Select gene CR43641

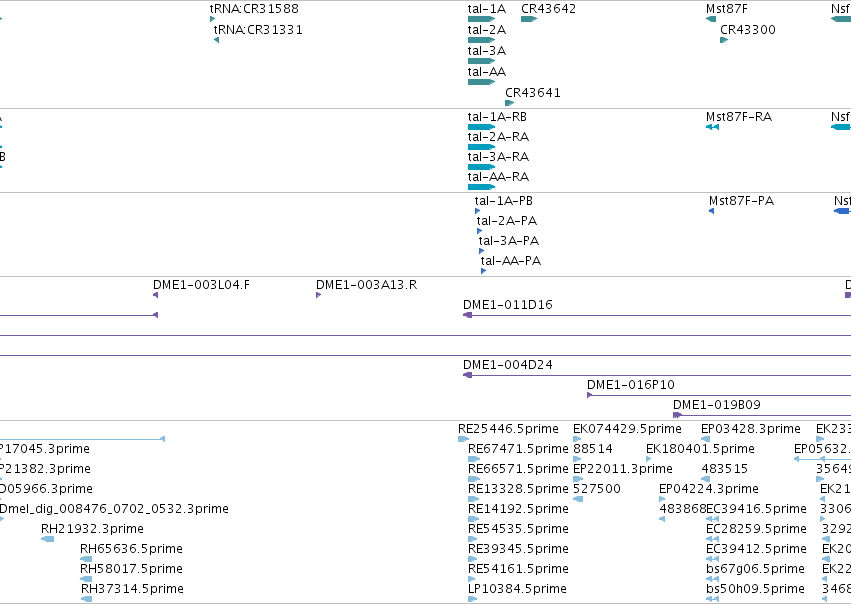(x=510, y=103)
